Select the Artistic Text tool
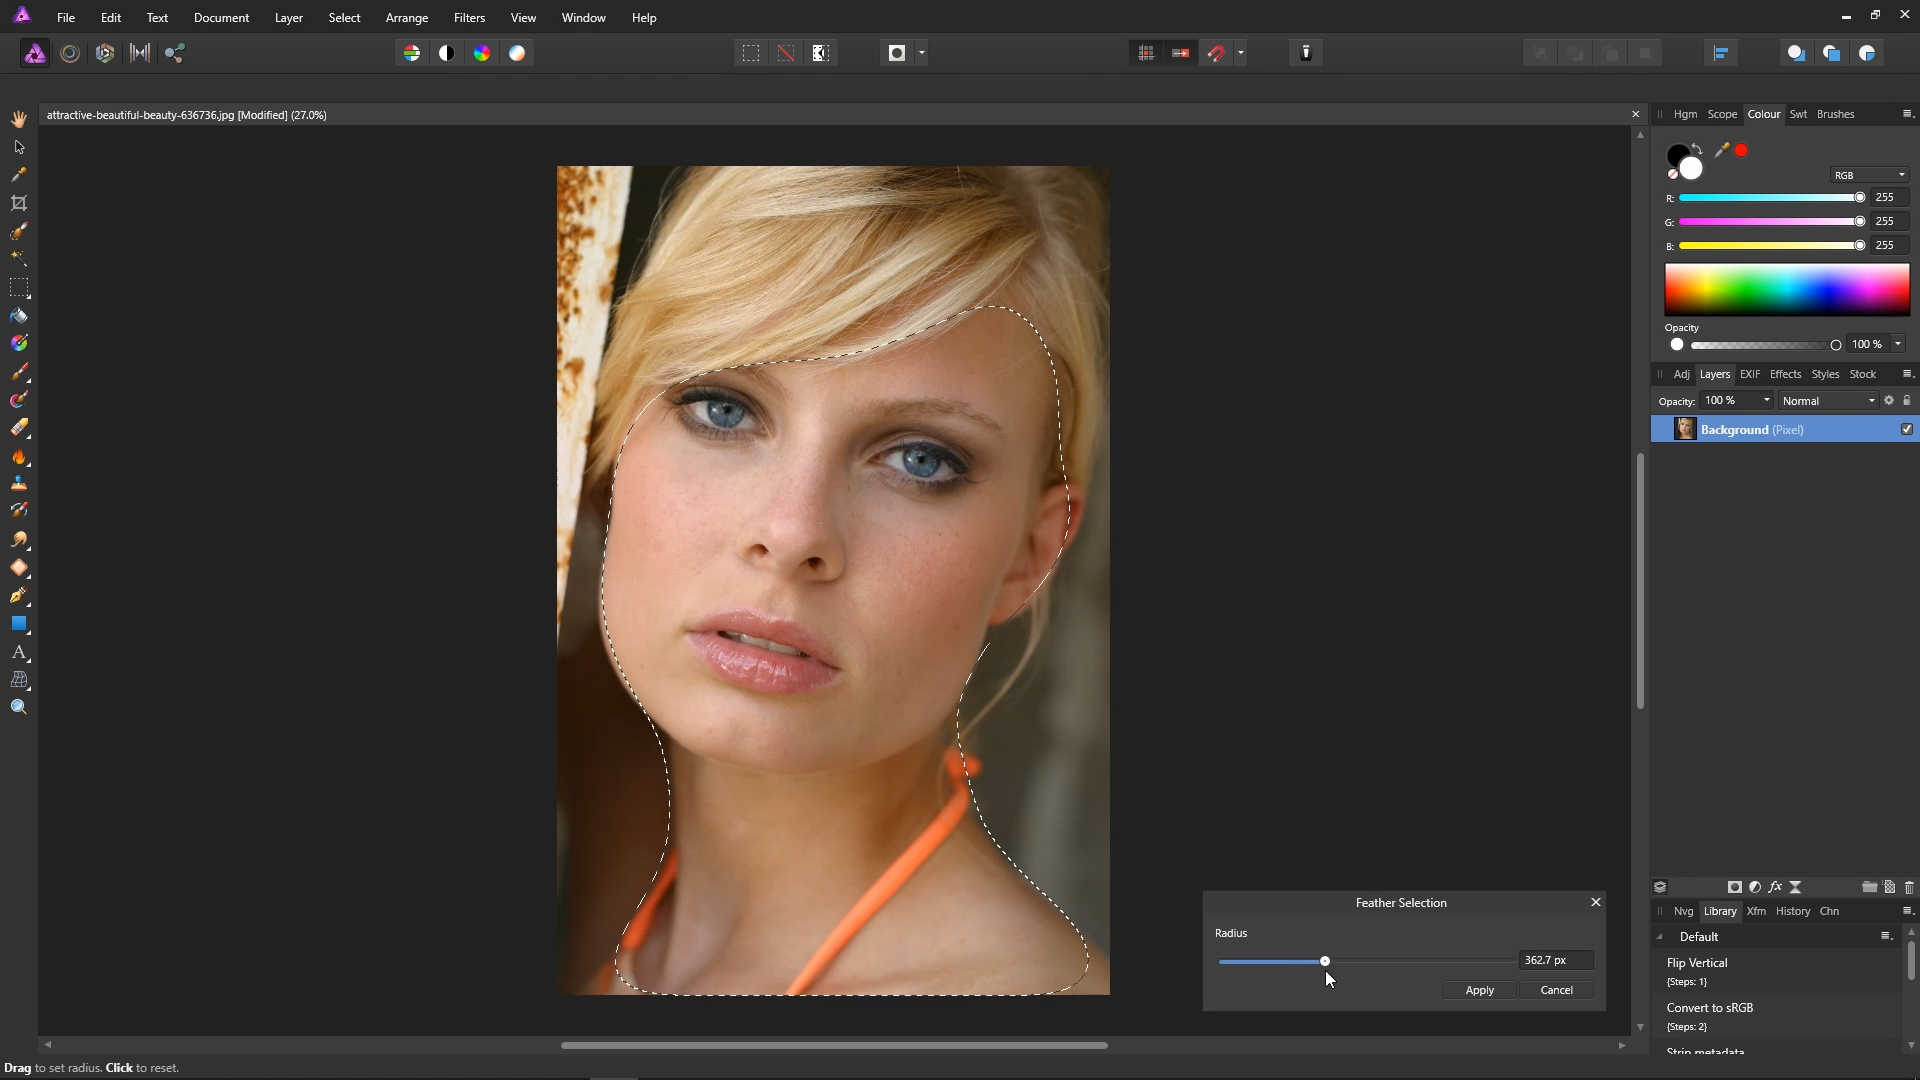The height and width of the screenshot is (1080, 1920). click(19, 652)
